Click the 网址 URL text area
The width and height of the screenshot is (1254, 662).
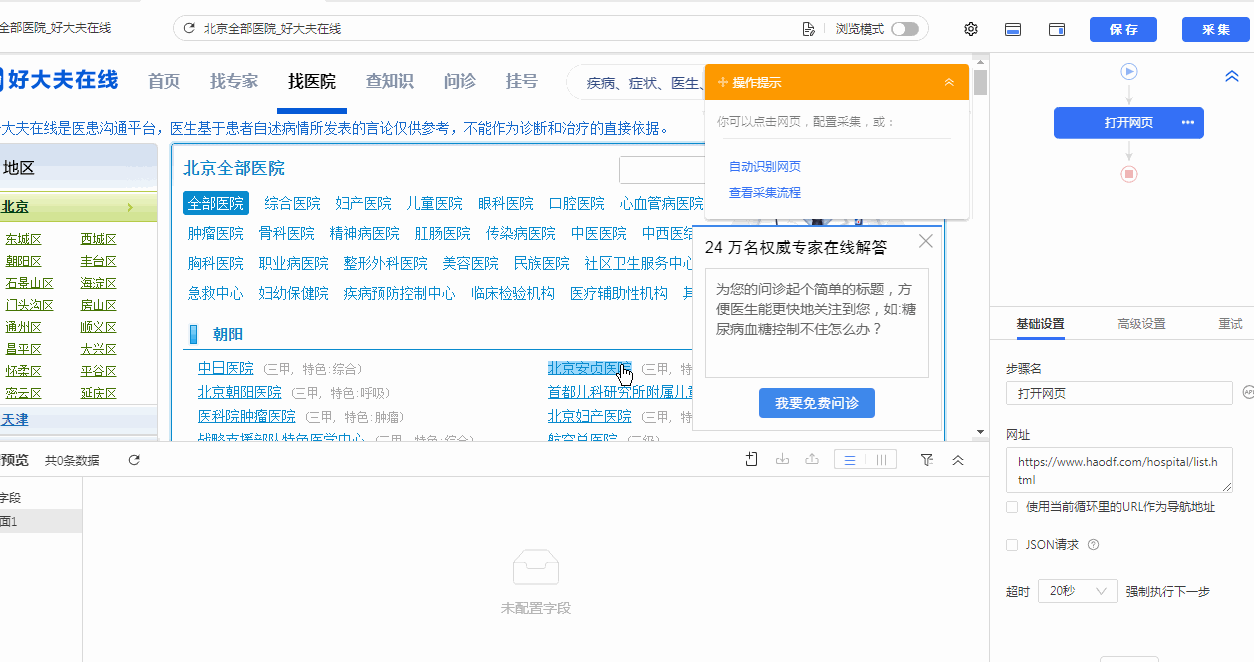point(1120,470)
